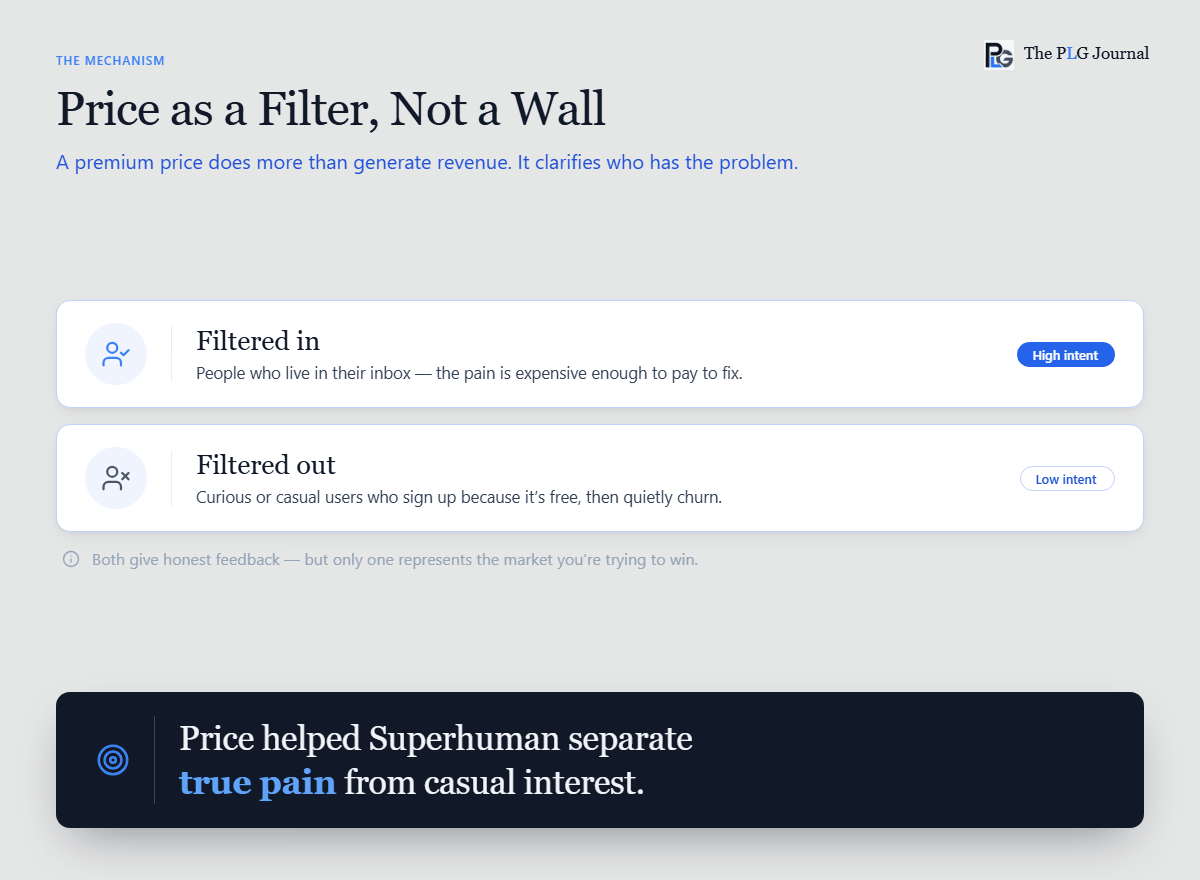This screenshot has width=1200, height=880.
Task: Click the blue subtitle about premium price
Action: 427,162
